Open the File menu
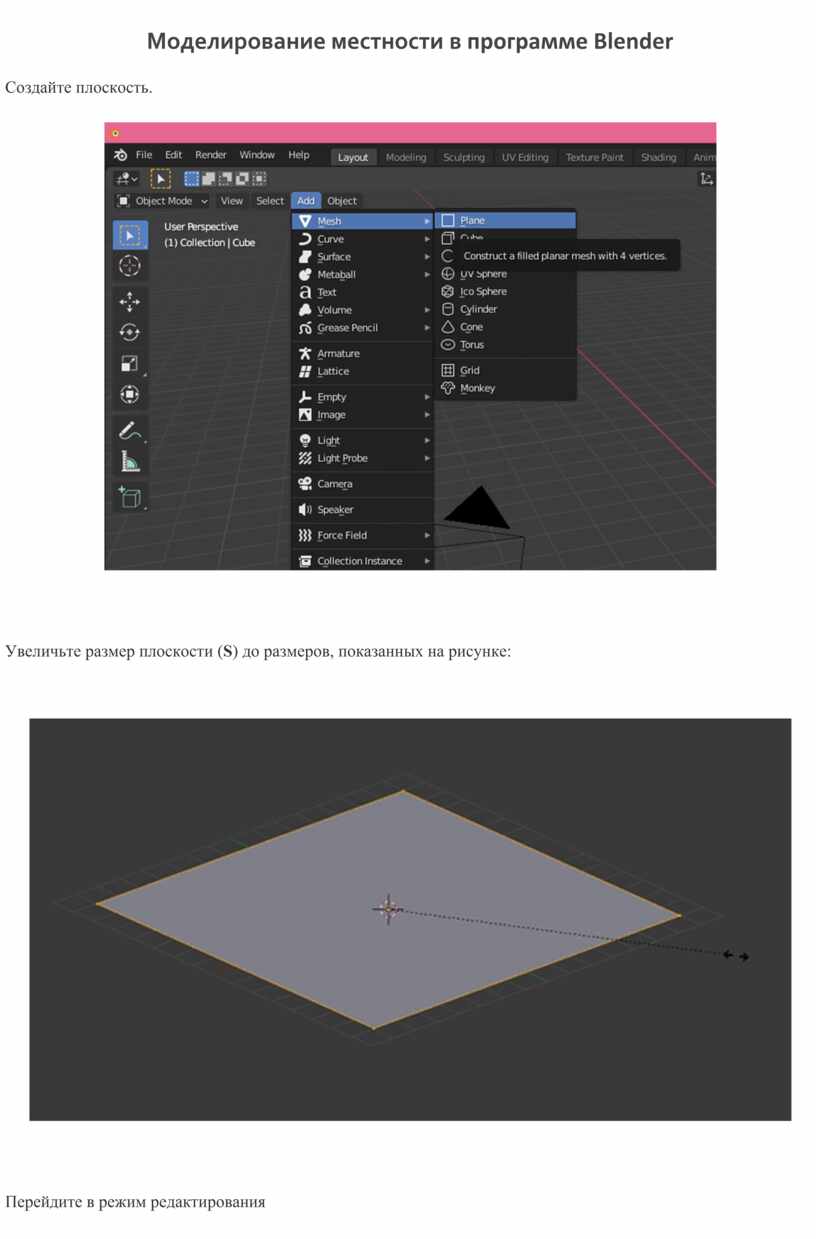The height and width of the screenshot is (1239, 816). [144, 155]
